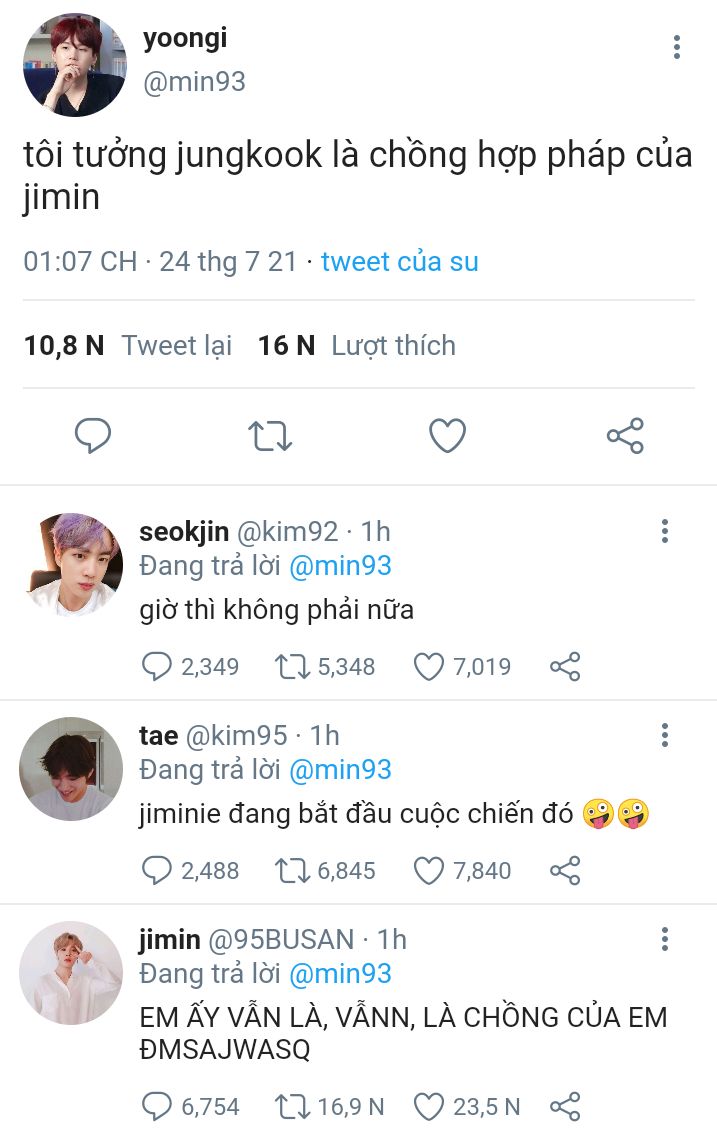Screen dimensions: 717x1135
Task: Open more options on jimin's reply
Action: point(664,939)
